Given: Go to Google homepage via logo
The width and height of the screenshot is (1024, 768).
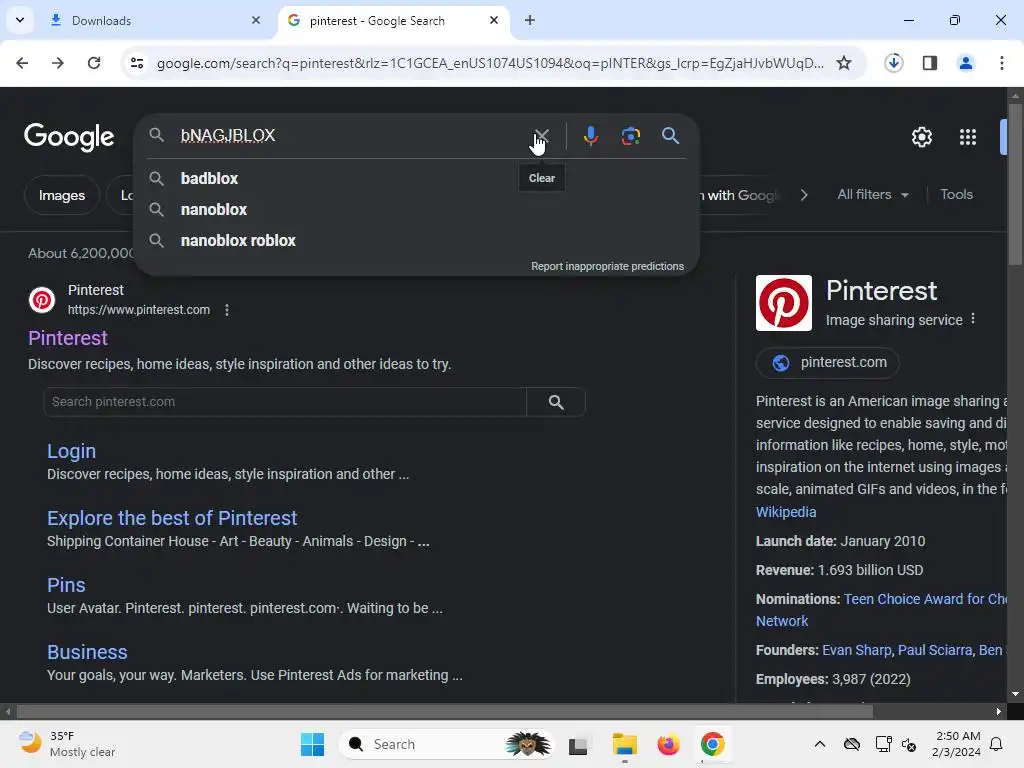Looking at the screenshot, I should [x=69, y=137].
